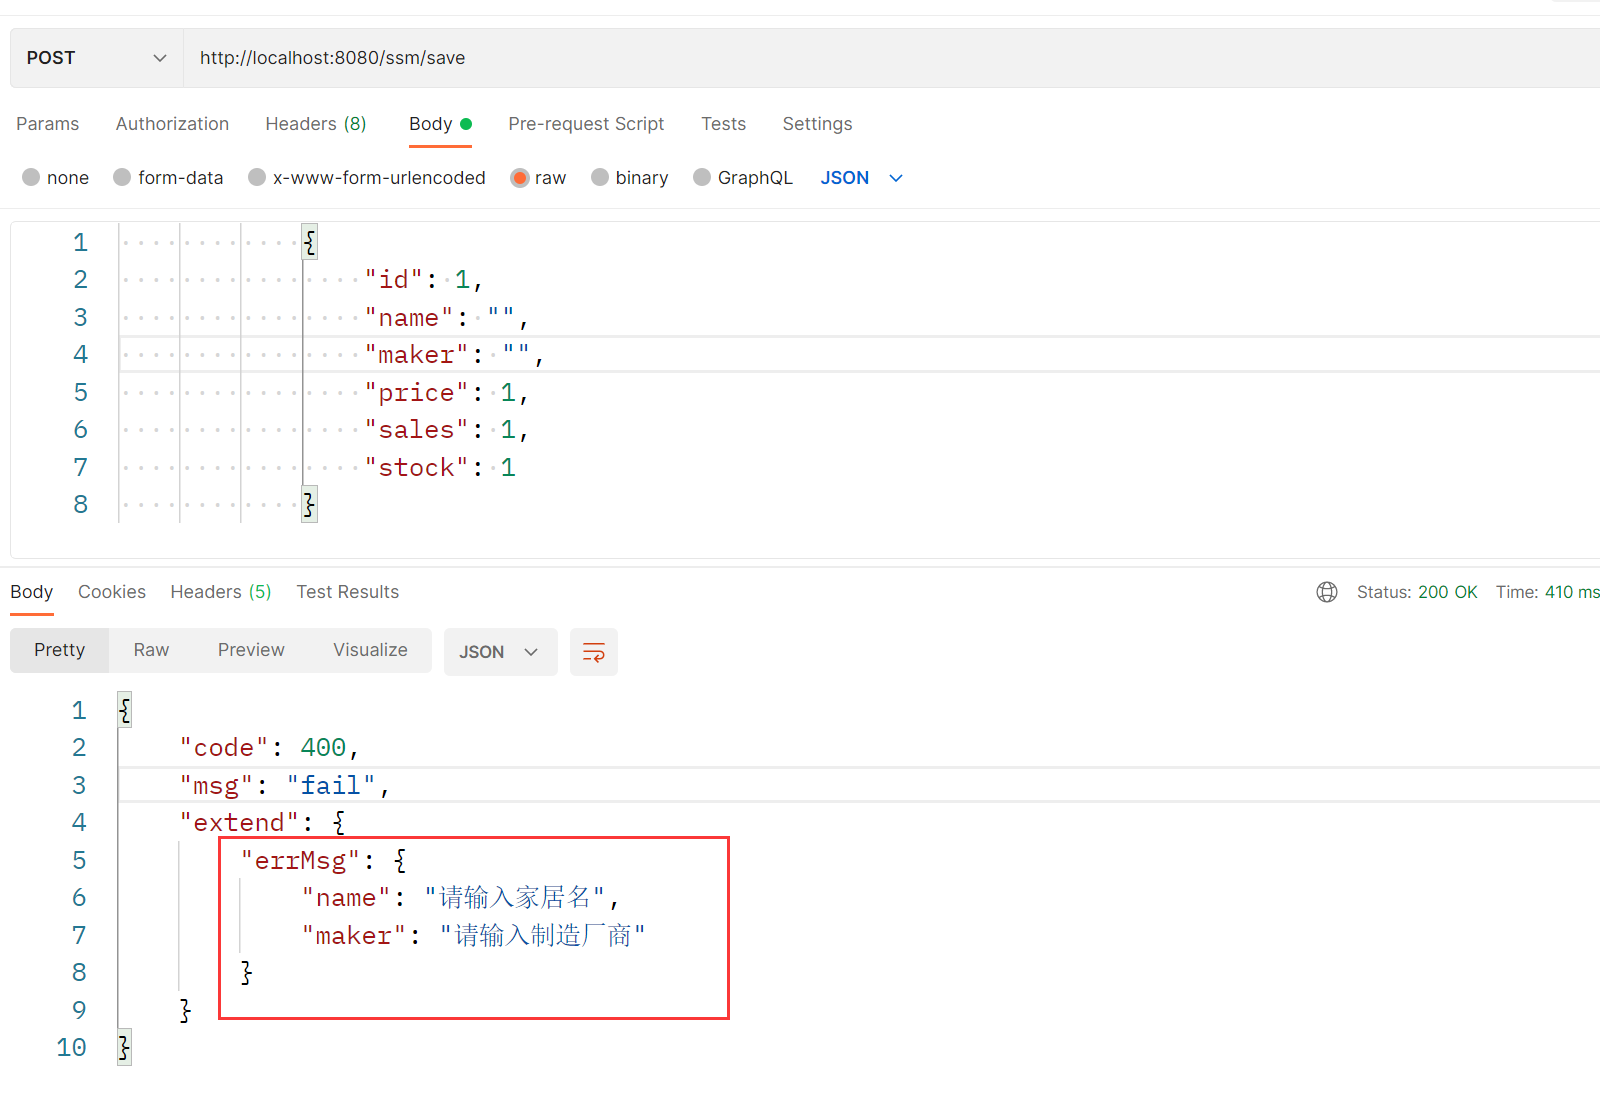This screenshot has height=1116, width=1600.
Task: Switch to the Tests tab
Action: point(723,124)
